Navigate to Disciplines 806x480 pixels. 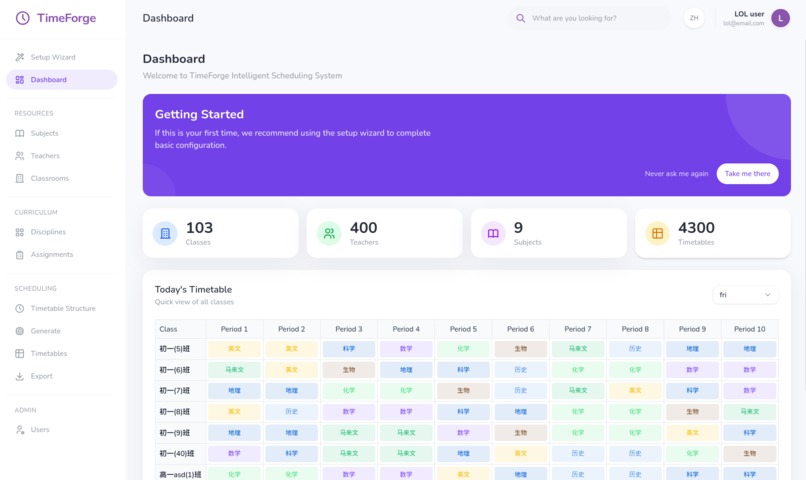pos(62,232)
